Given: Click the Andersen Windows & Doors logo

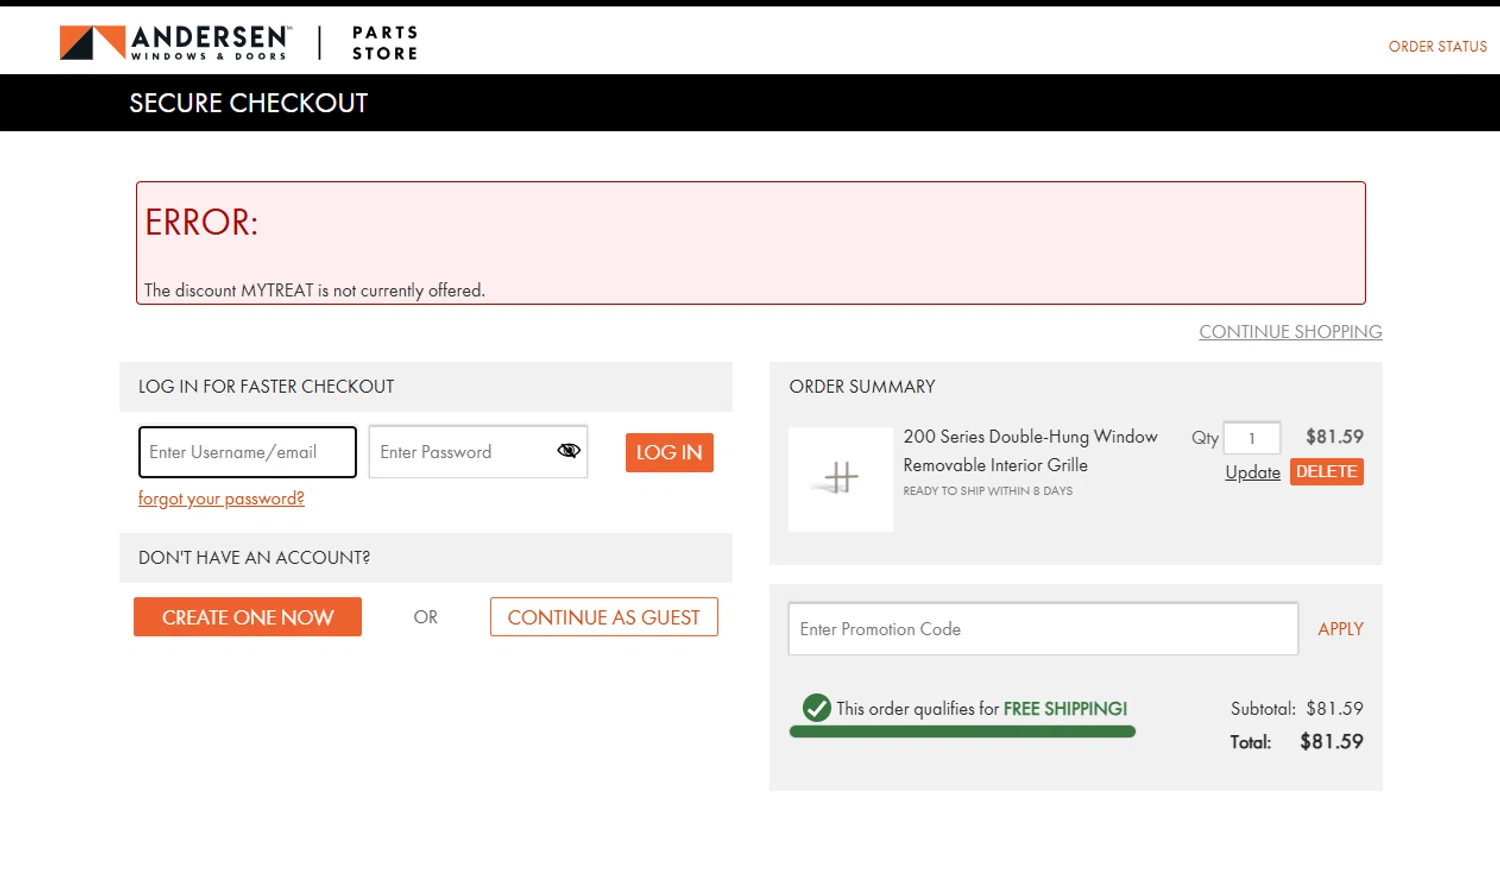Looking at the screenshot, I should pyautogui.click(x=176, y=43).
